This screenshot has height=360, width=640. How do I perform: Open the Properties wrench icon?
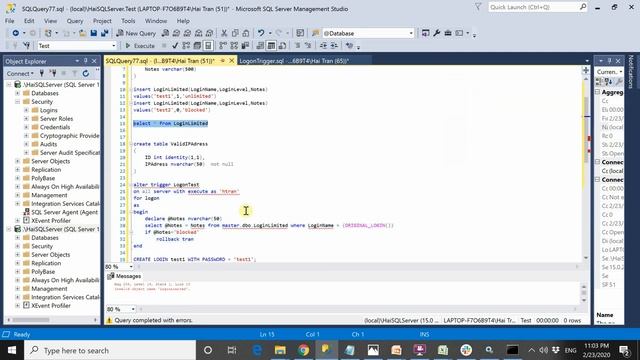click(x=437, y=33)
